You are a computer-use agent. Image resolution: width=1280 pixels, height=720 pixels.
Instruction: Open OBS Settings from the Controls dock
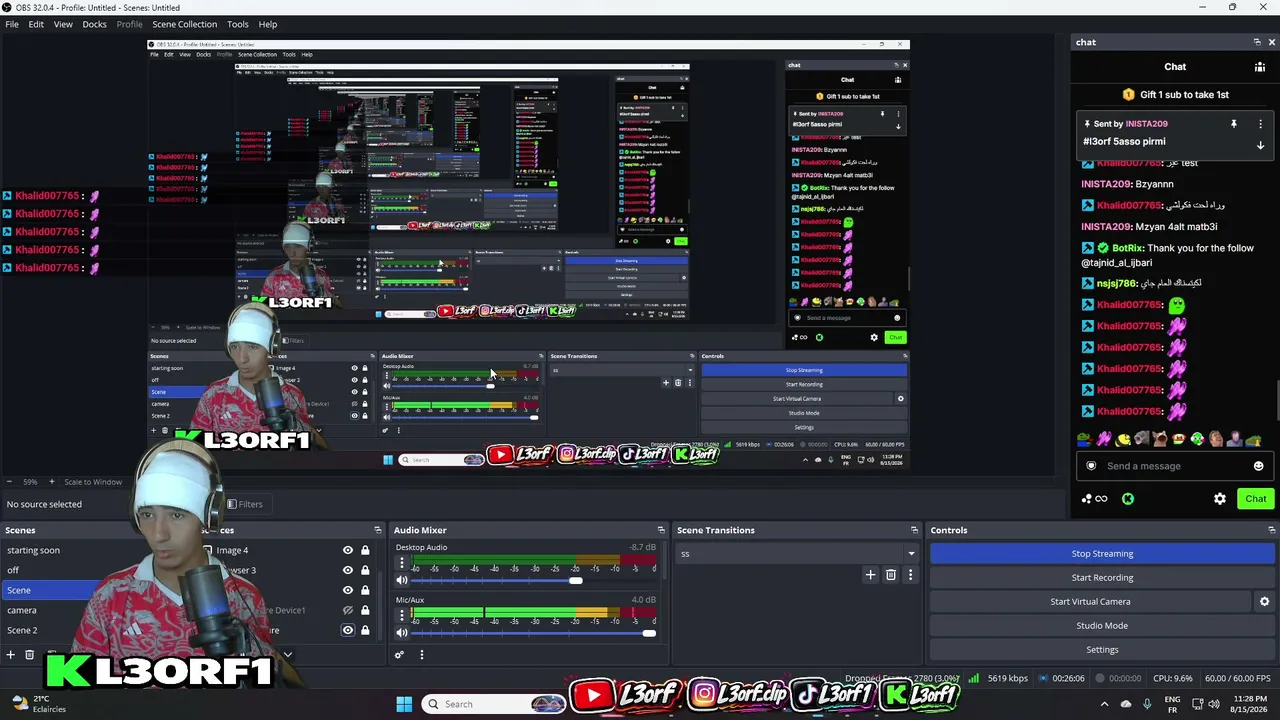1102,650
